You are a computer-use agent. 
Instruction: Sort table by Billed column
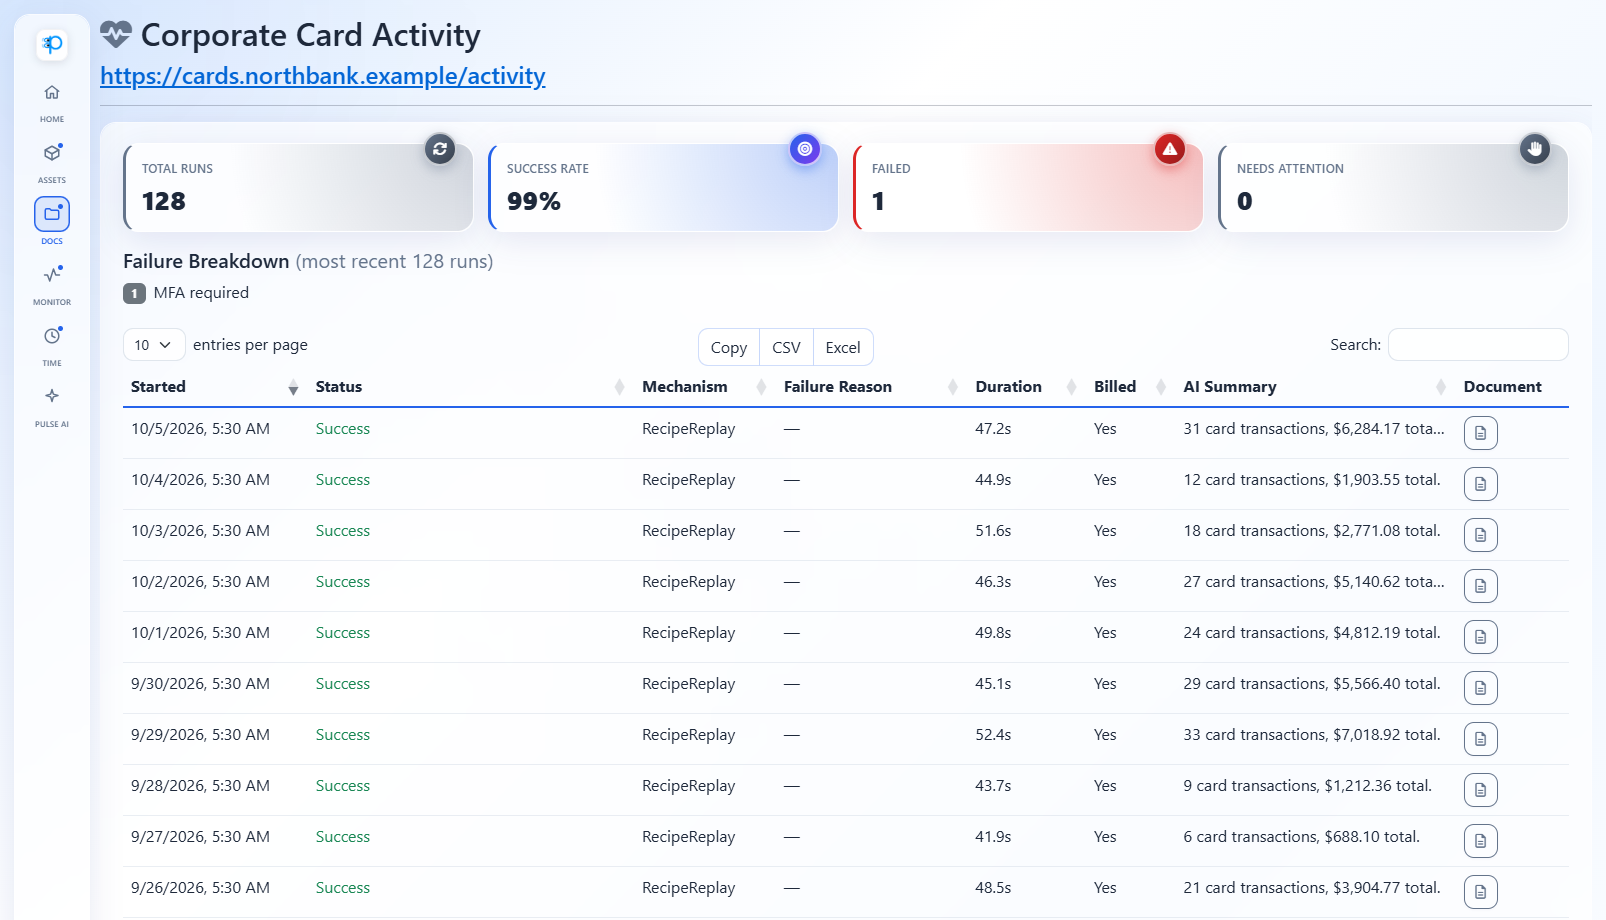[1131, 387]
